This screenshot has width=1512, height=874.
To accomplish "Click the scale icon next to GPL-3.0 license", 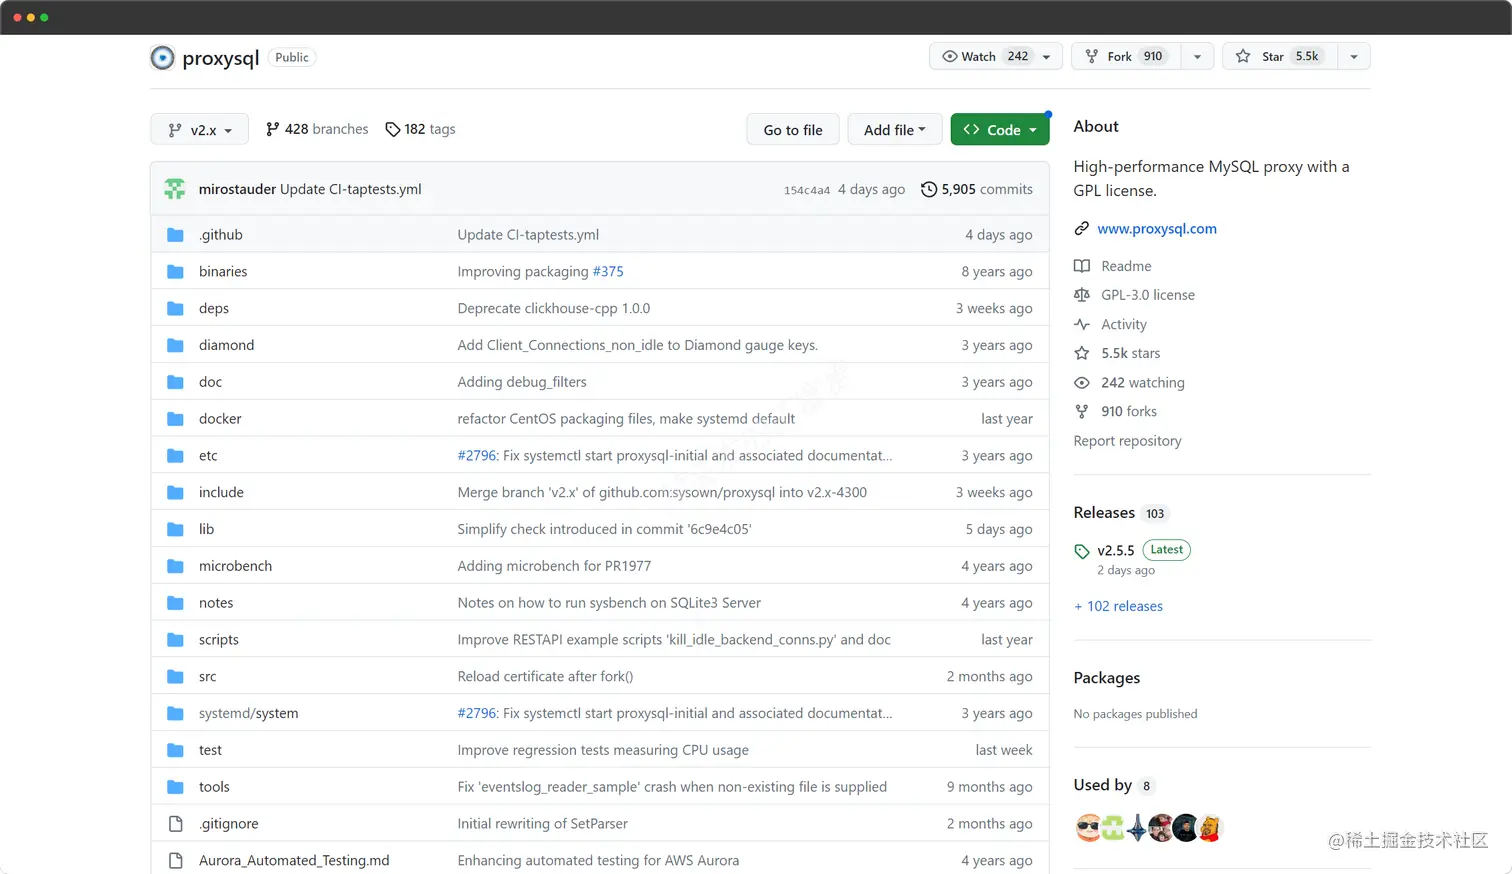I will (x=1081, y=295).
